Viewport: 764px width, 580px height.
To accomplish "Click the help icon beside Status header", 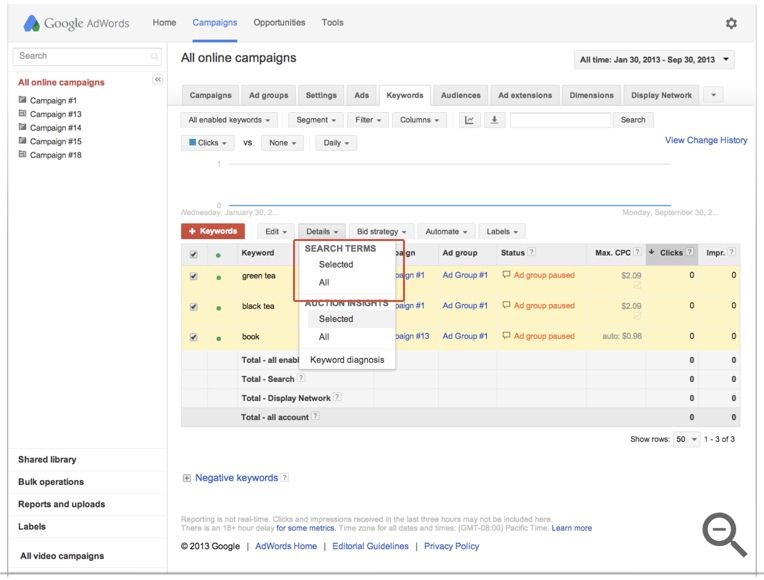I will click(532, 252).
